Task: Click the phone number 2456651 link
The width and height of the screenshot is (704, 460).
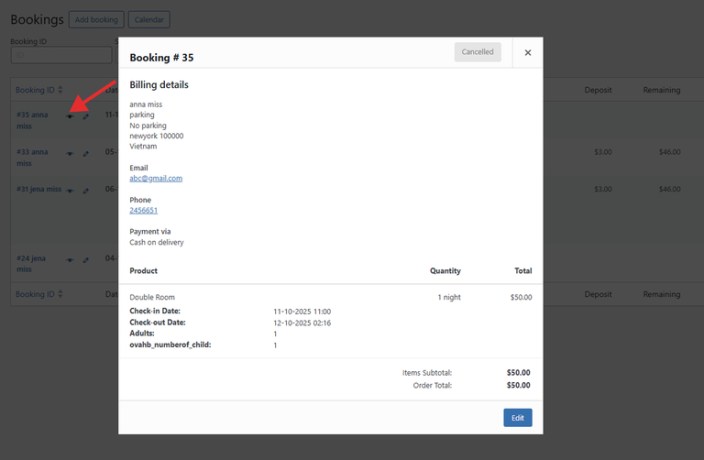Action: point(143,211)
